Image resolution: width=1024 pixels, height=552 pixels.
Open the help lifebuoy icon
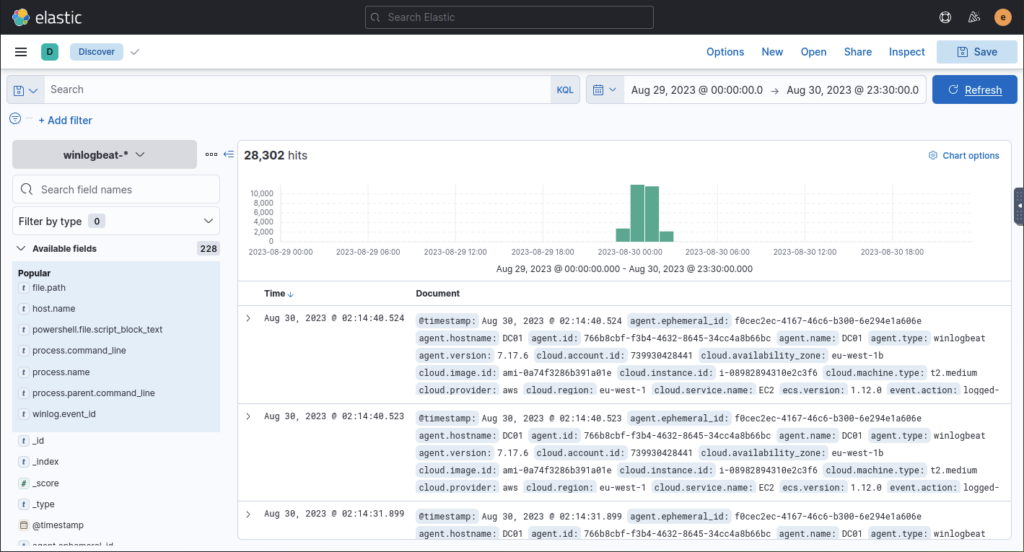[945, 18]
